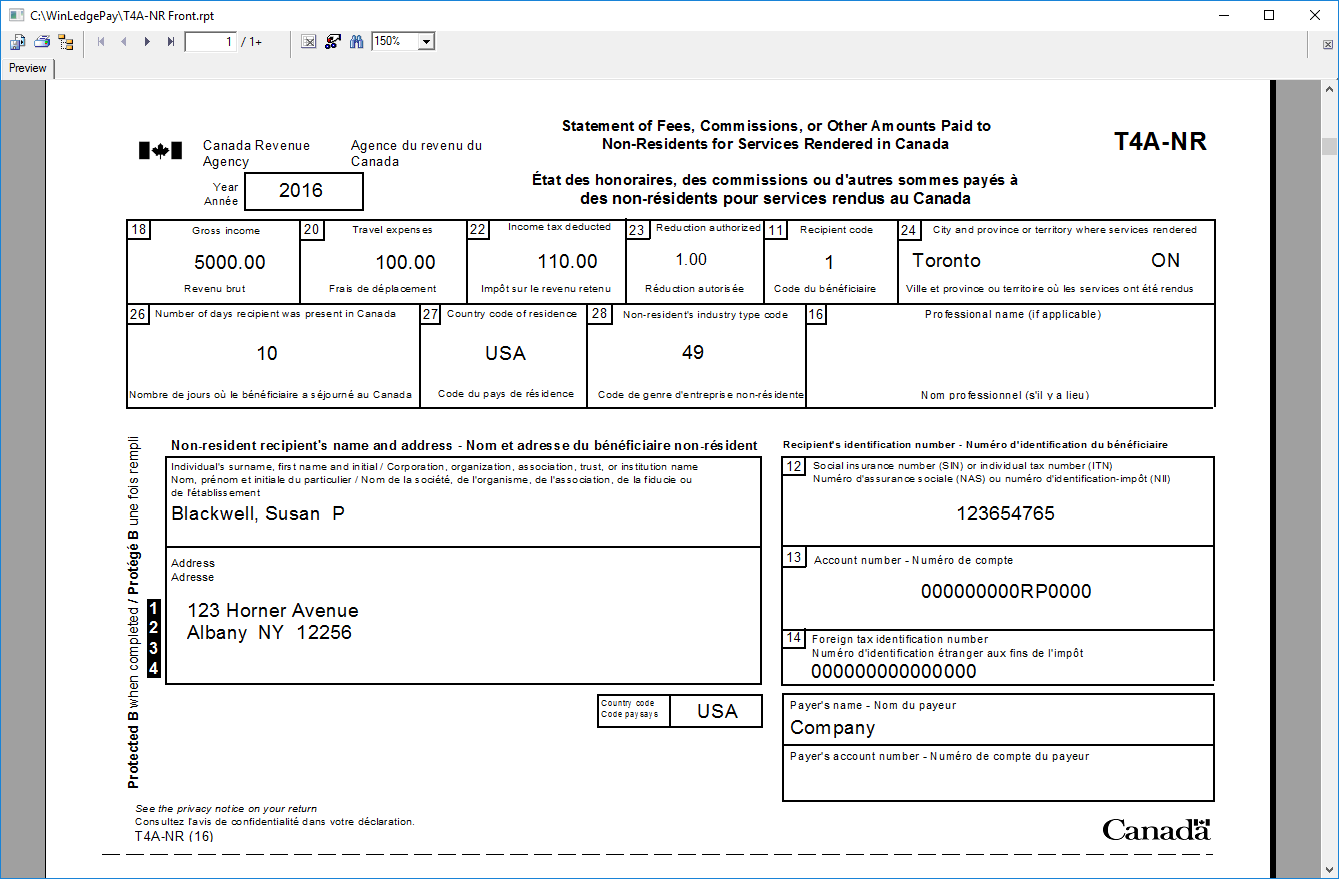Click the stop loading icon

[309, 42]
